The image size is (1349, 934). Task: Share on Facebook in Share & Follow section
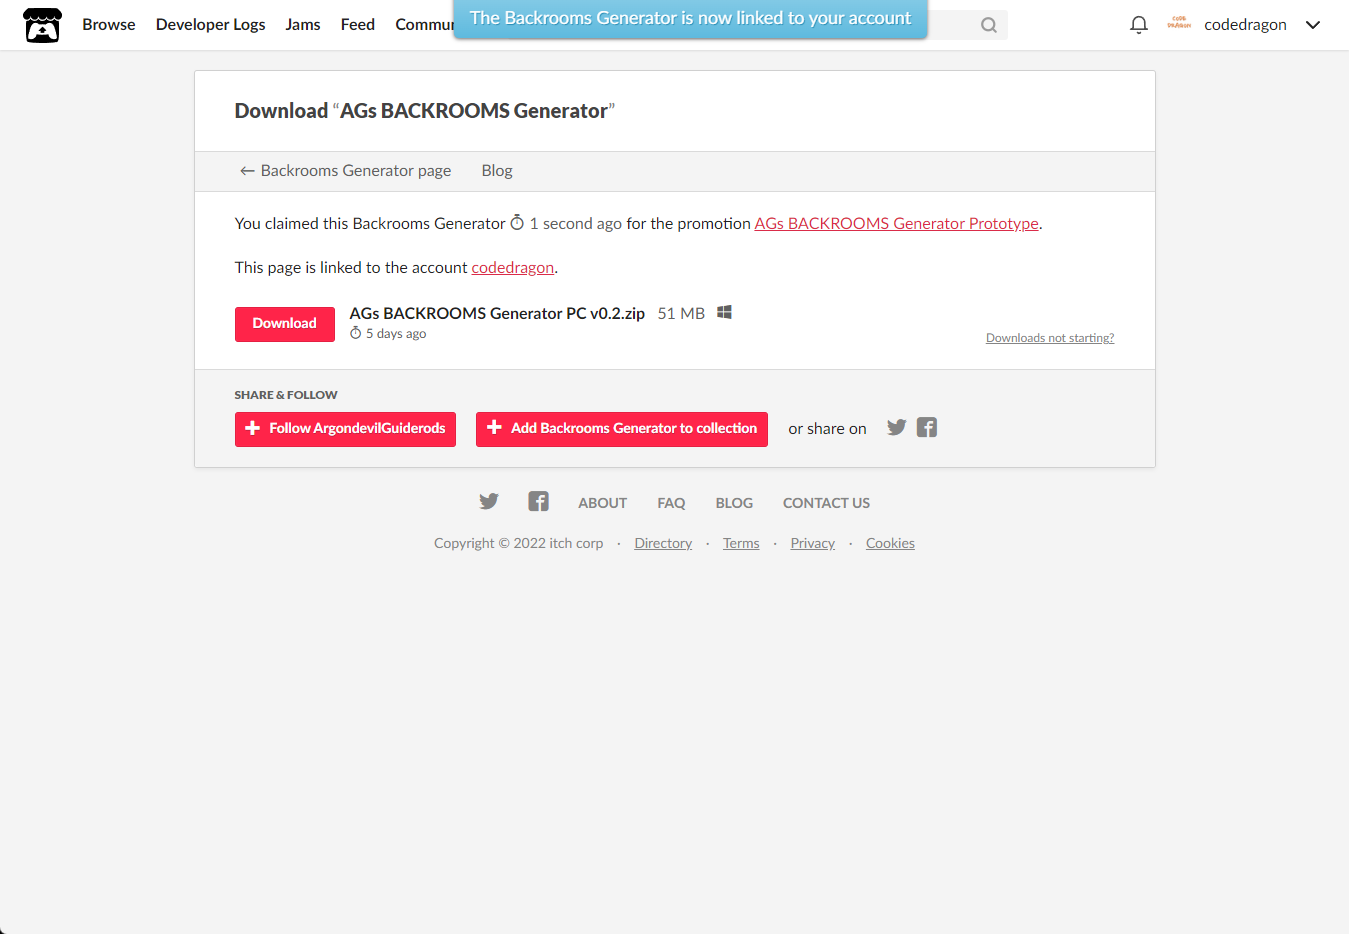coord(927,428)
